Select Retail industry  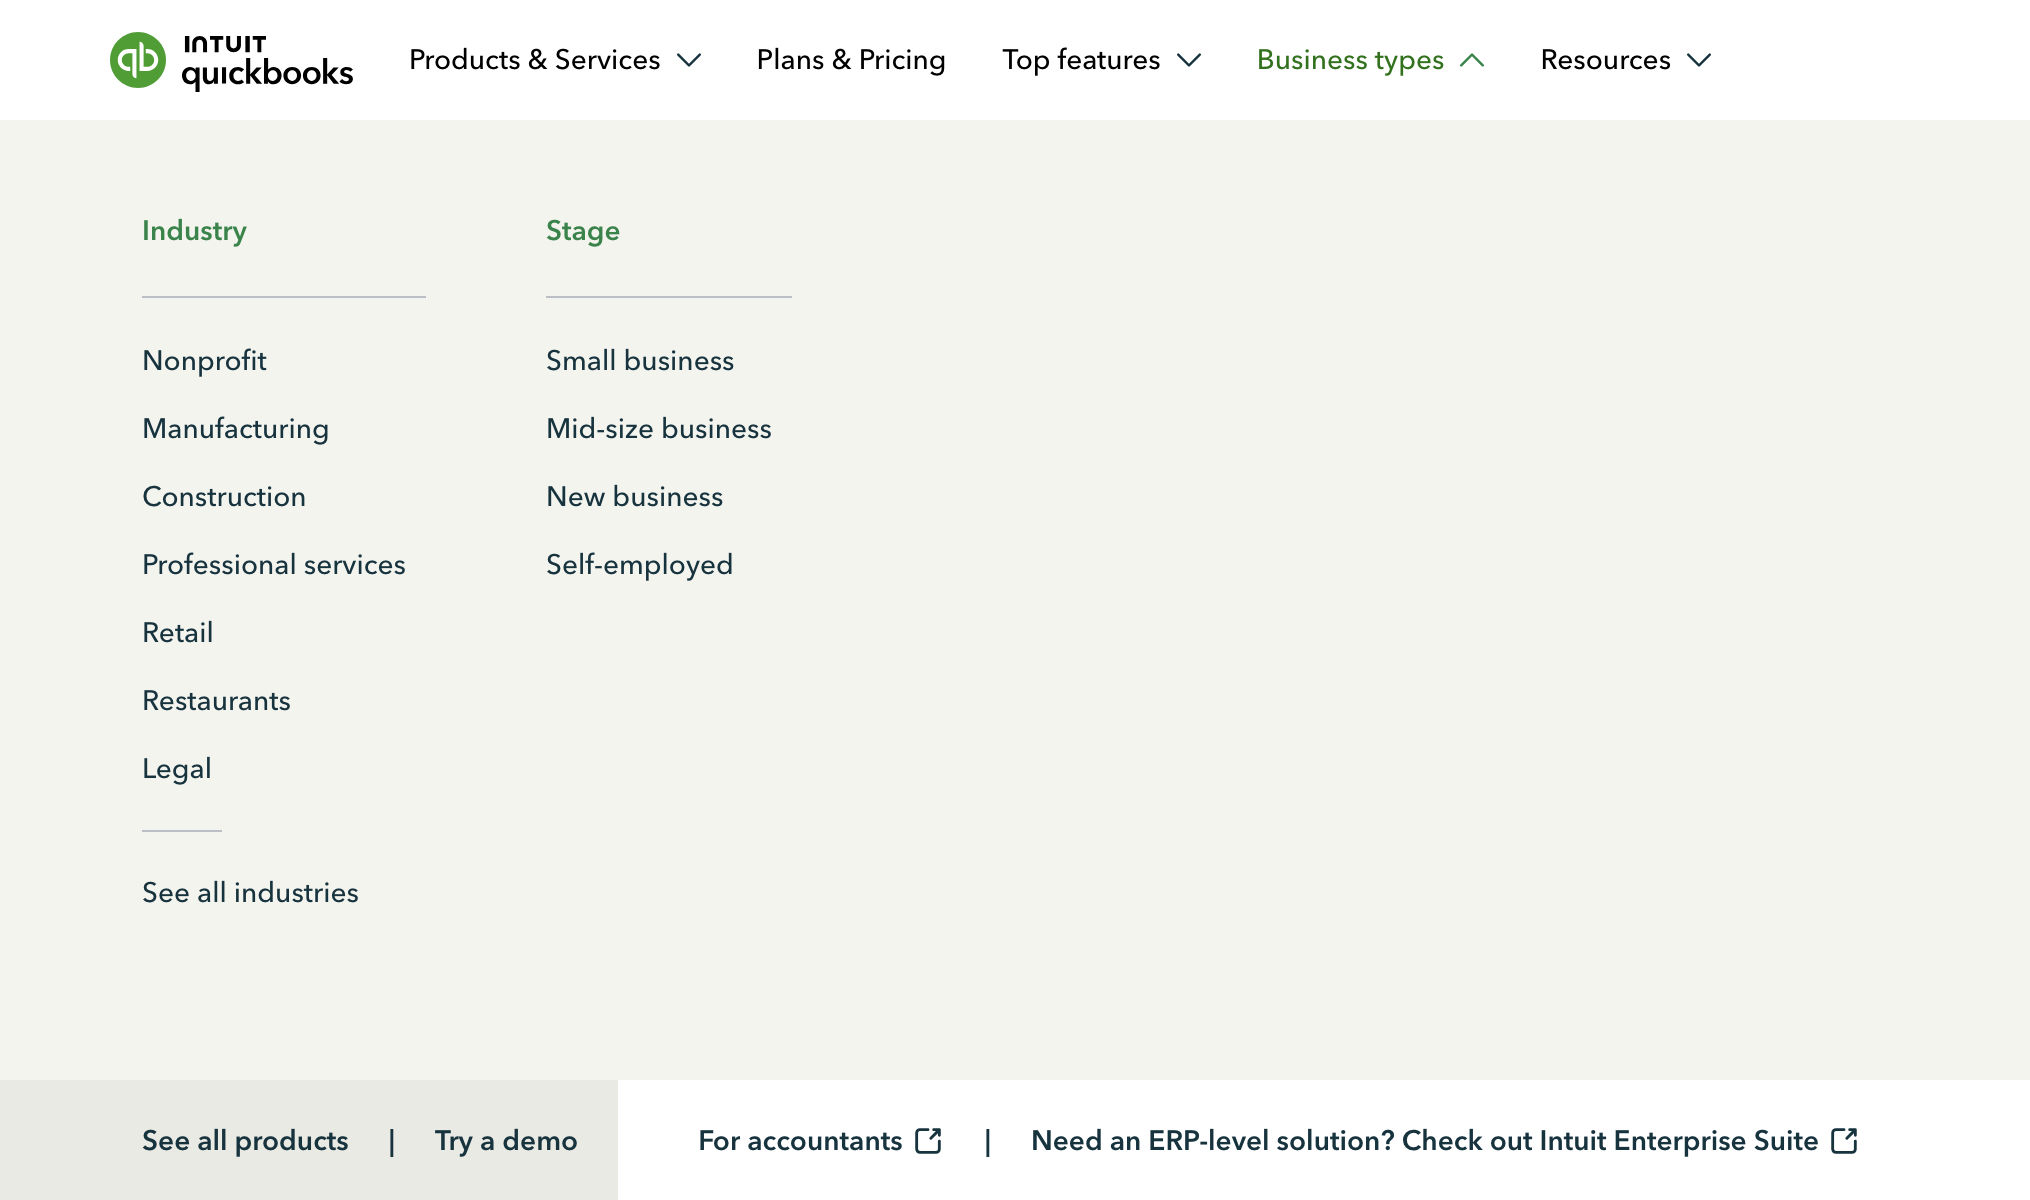[x=178, y=632]
